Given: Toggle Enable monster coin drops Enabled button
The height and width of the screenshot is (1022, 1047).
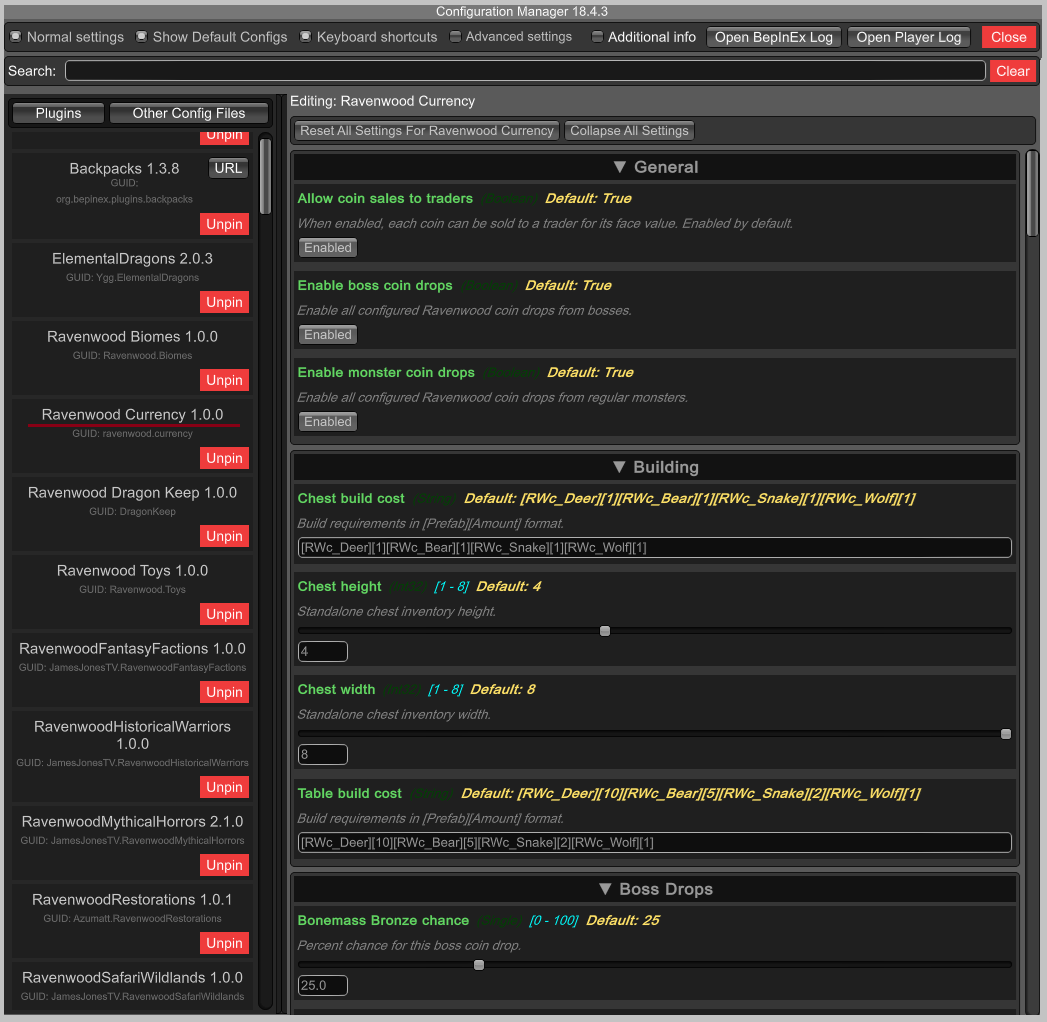Looking at the screenshot, I should click(x=328, y=421).
